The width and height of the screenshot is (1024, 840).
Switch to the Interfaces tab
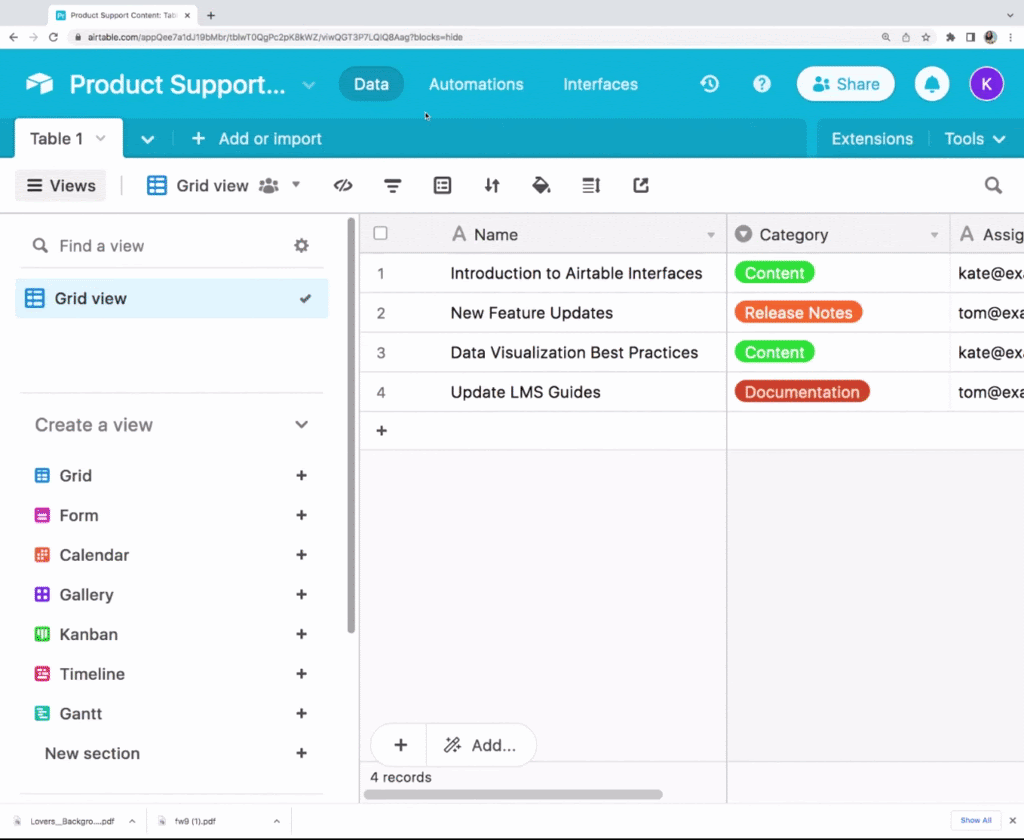pos(600,84)
